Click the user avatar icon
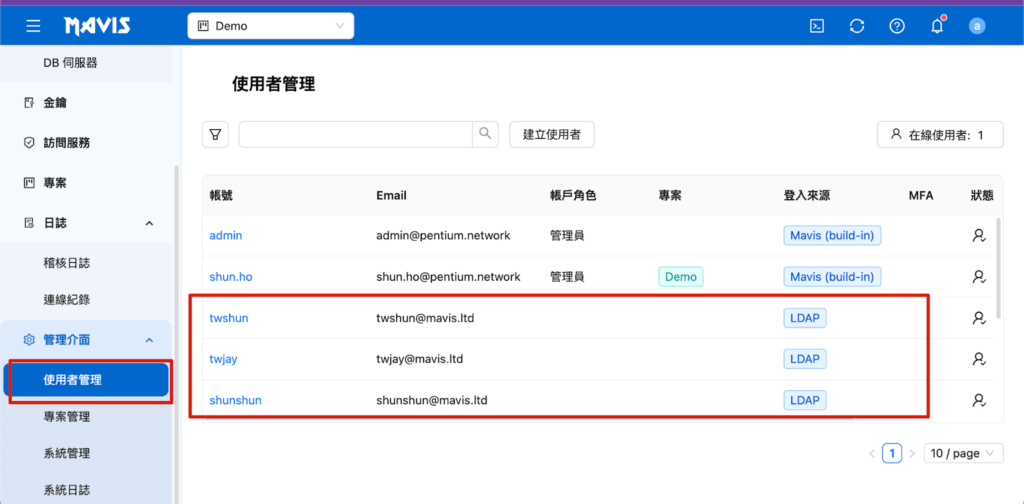The height and width of the screenshot is (504, 1024). point(976,26)
